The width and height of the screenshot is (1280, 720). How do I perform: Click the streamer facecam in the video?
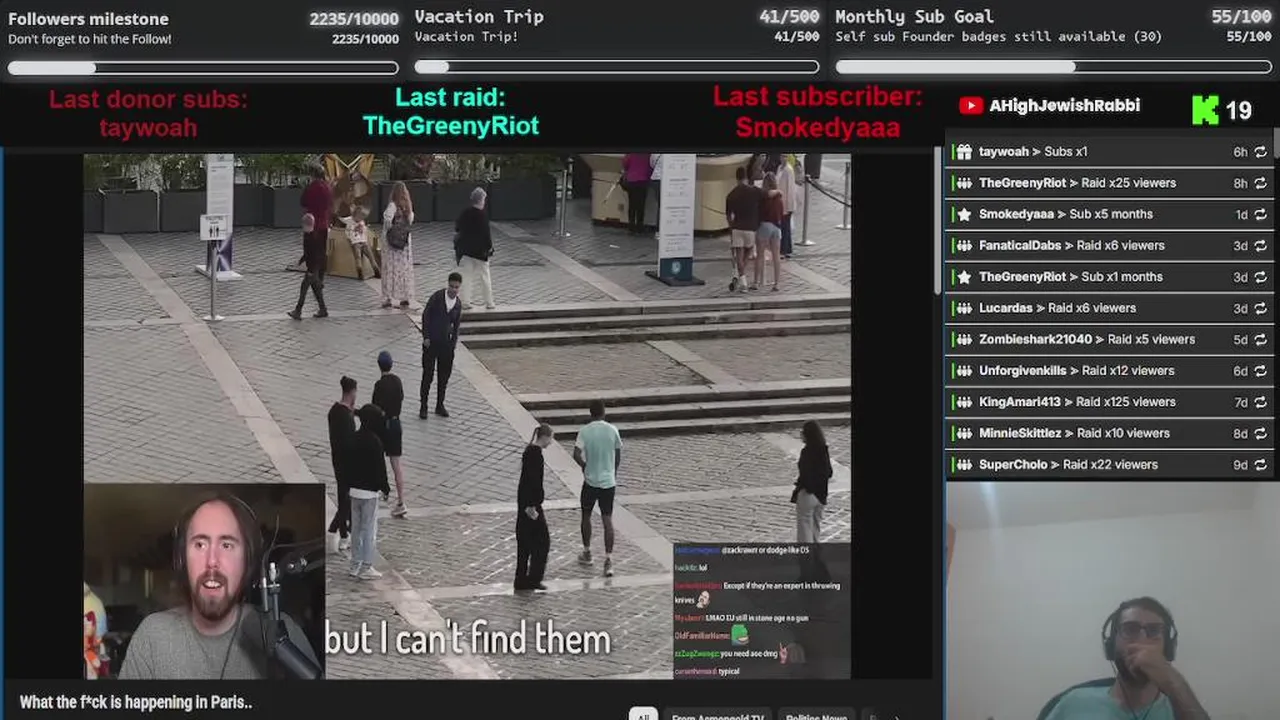[x=204, y=581]
